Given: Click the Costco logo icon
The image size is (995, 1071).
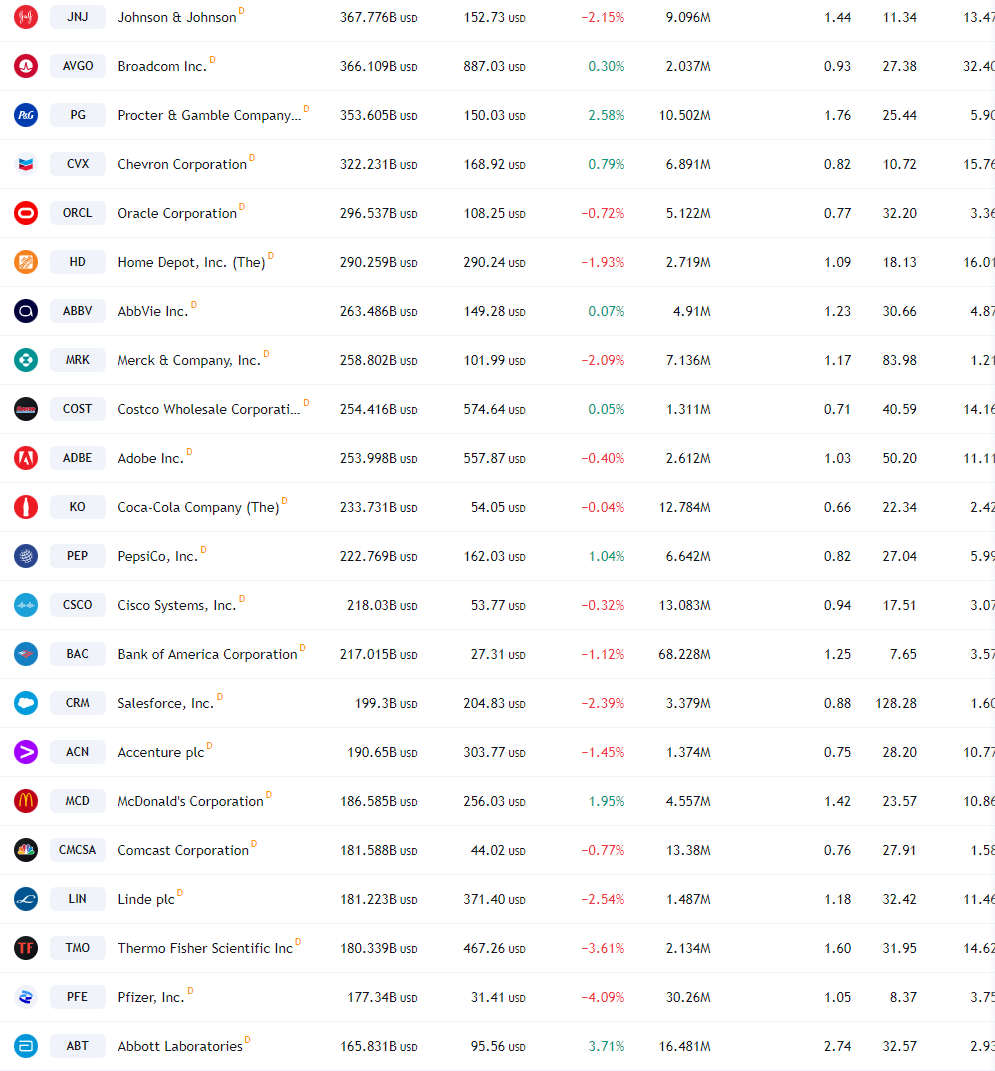Looking at the screenshot, I should click(x=26, y=409).
